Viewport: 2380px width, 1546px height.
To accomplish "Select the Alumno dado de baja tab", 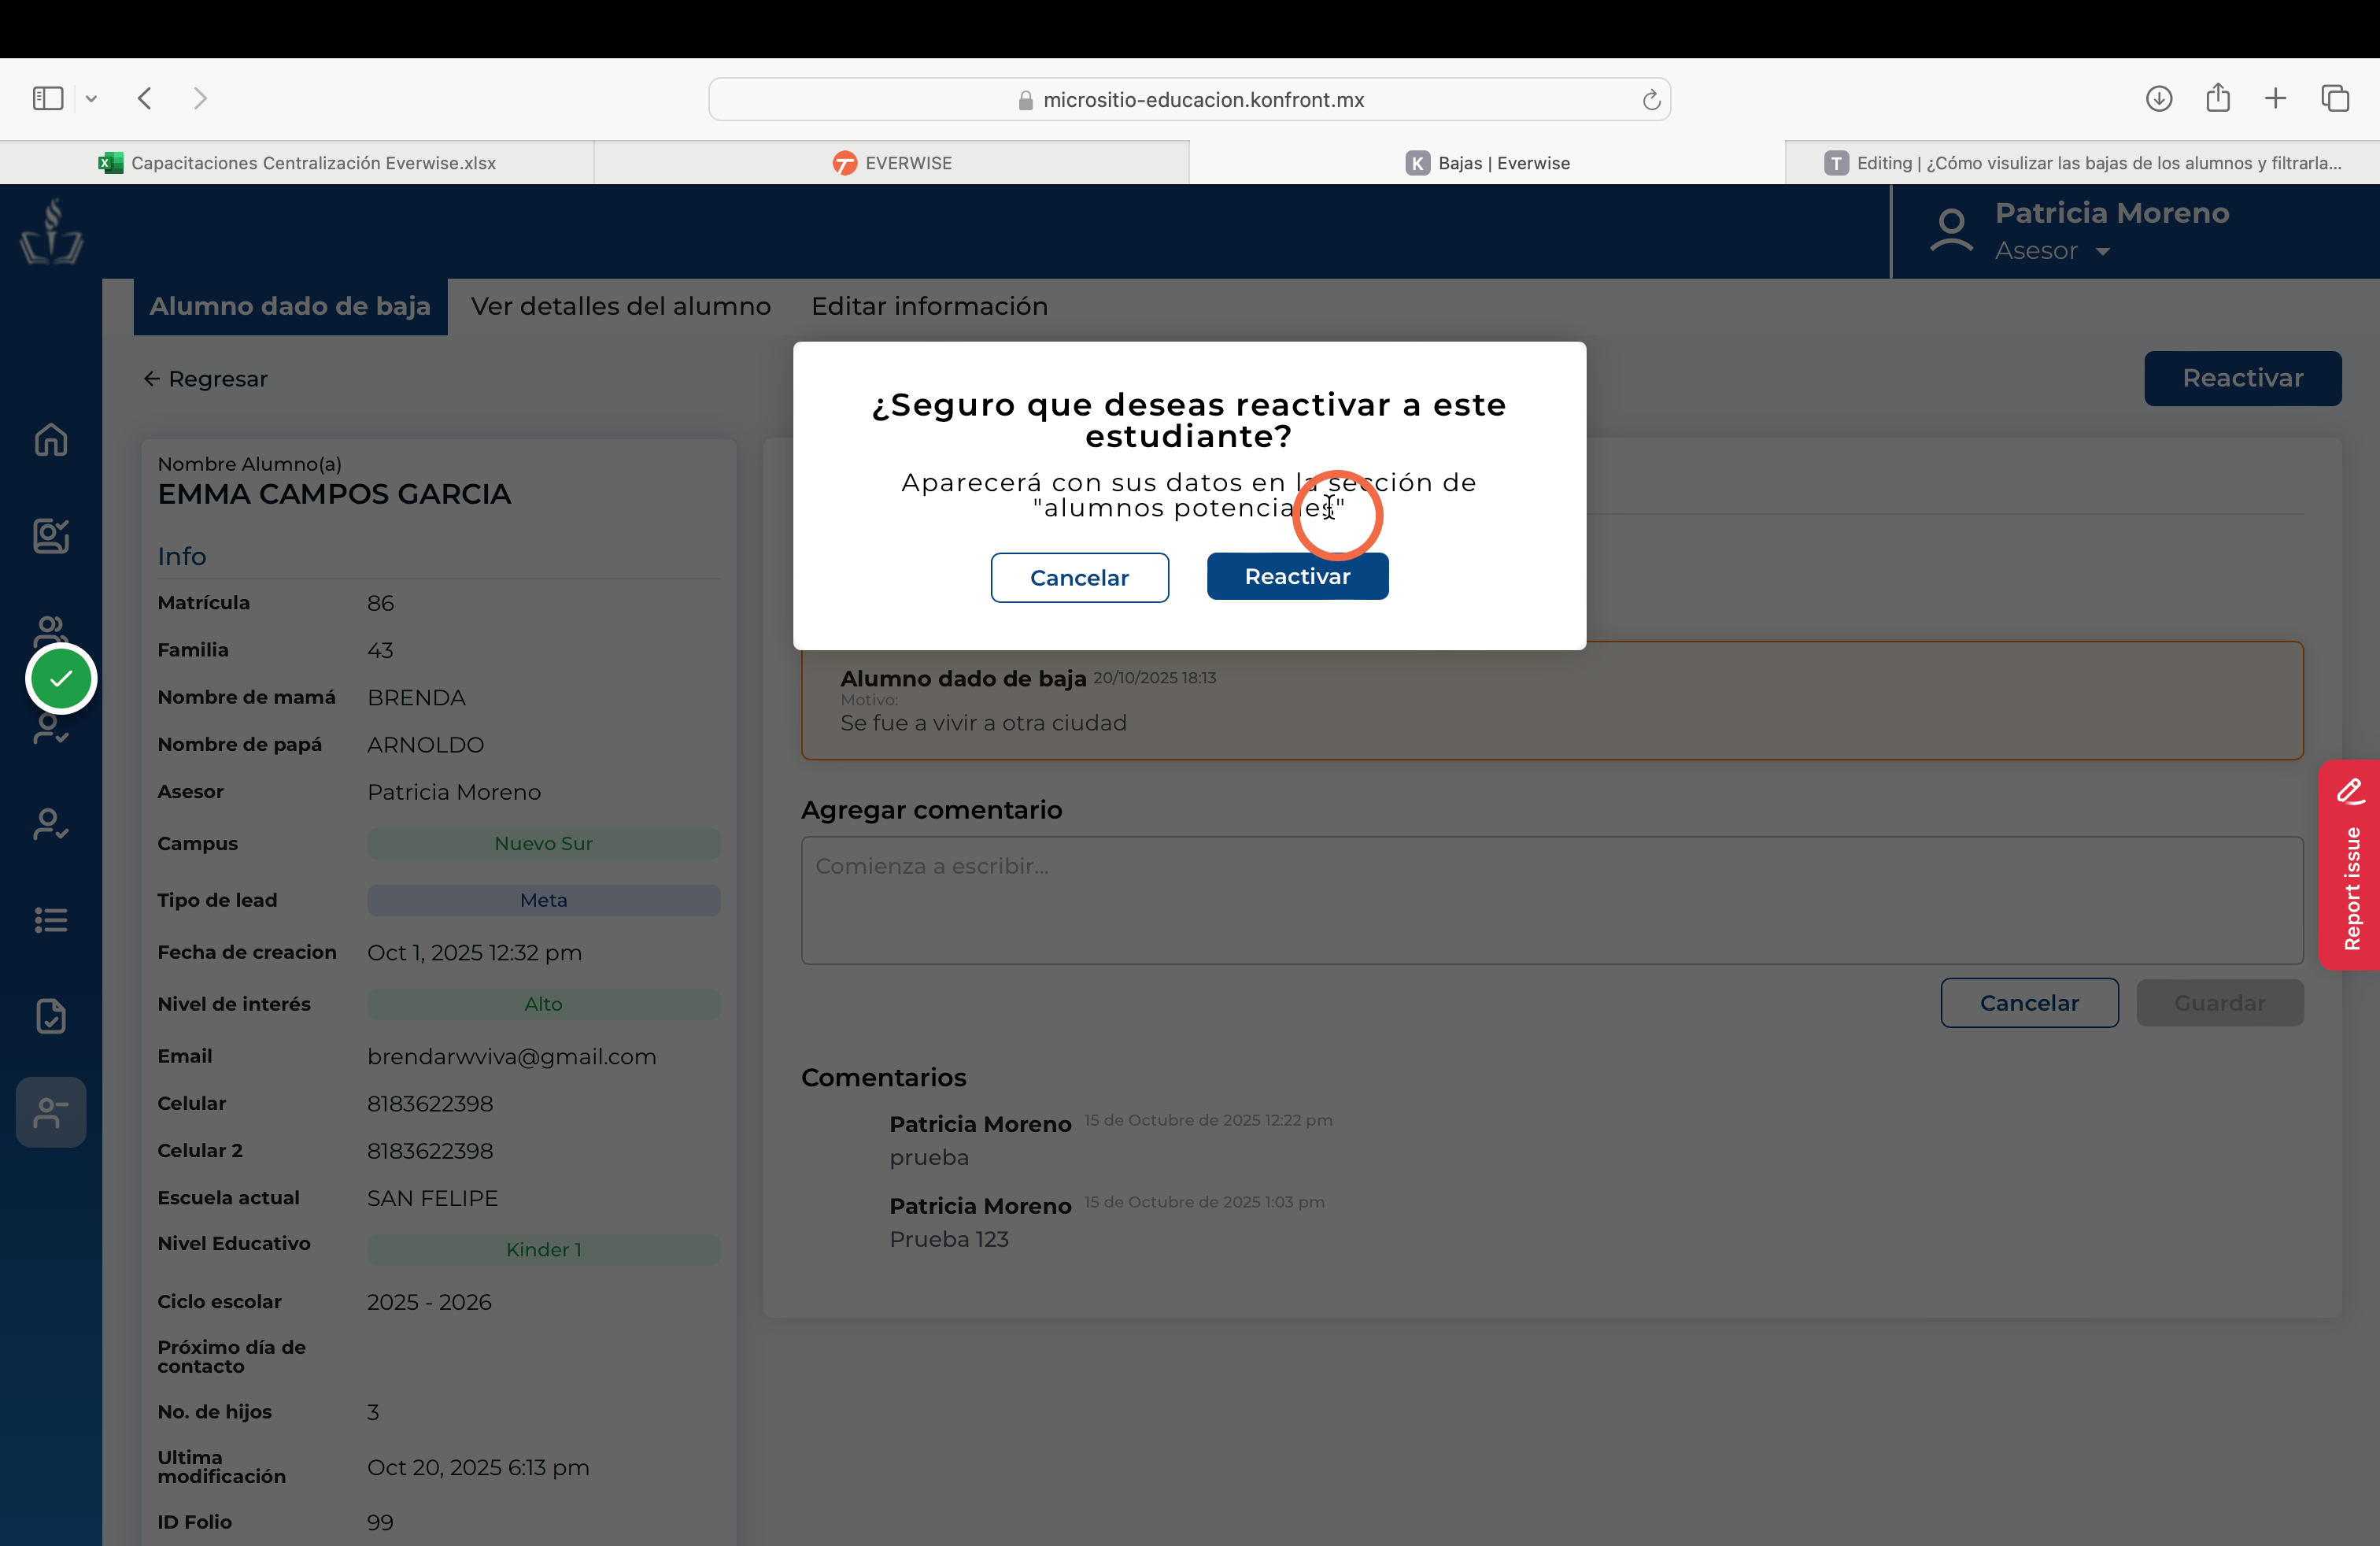I will pos(290,306).
